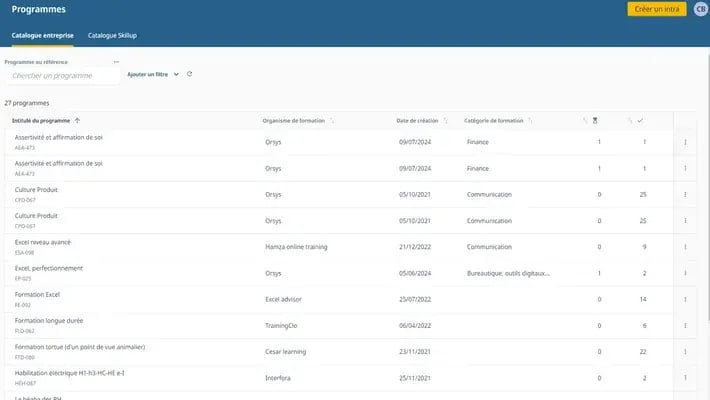Reset filters with the refresh icon
This screenshot has width=710, height=400.
pyautogui.click(x=189, y=74)
